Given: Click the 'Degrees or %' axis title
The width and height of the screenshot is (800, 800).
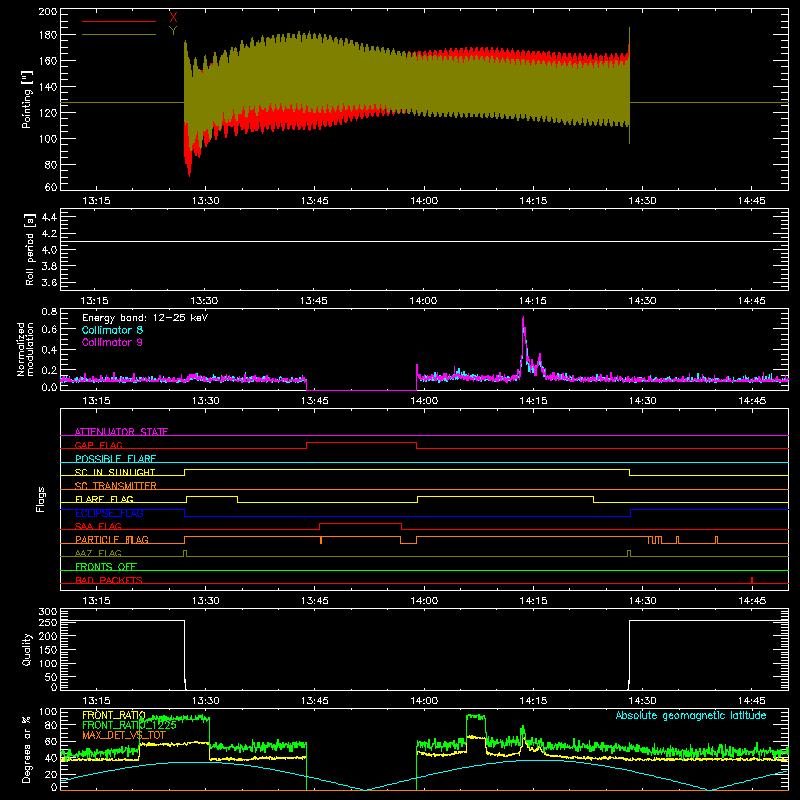Looking at the screenshot, I should 27,749.
